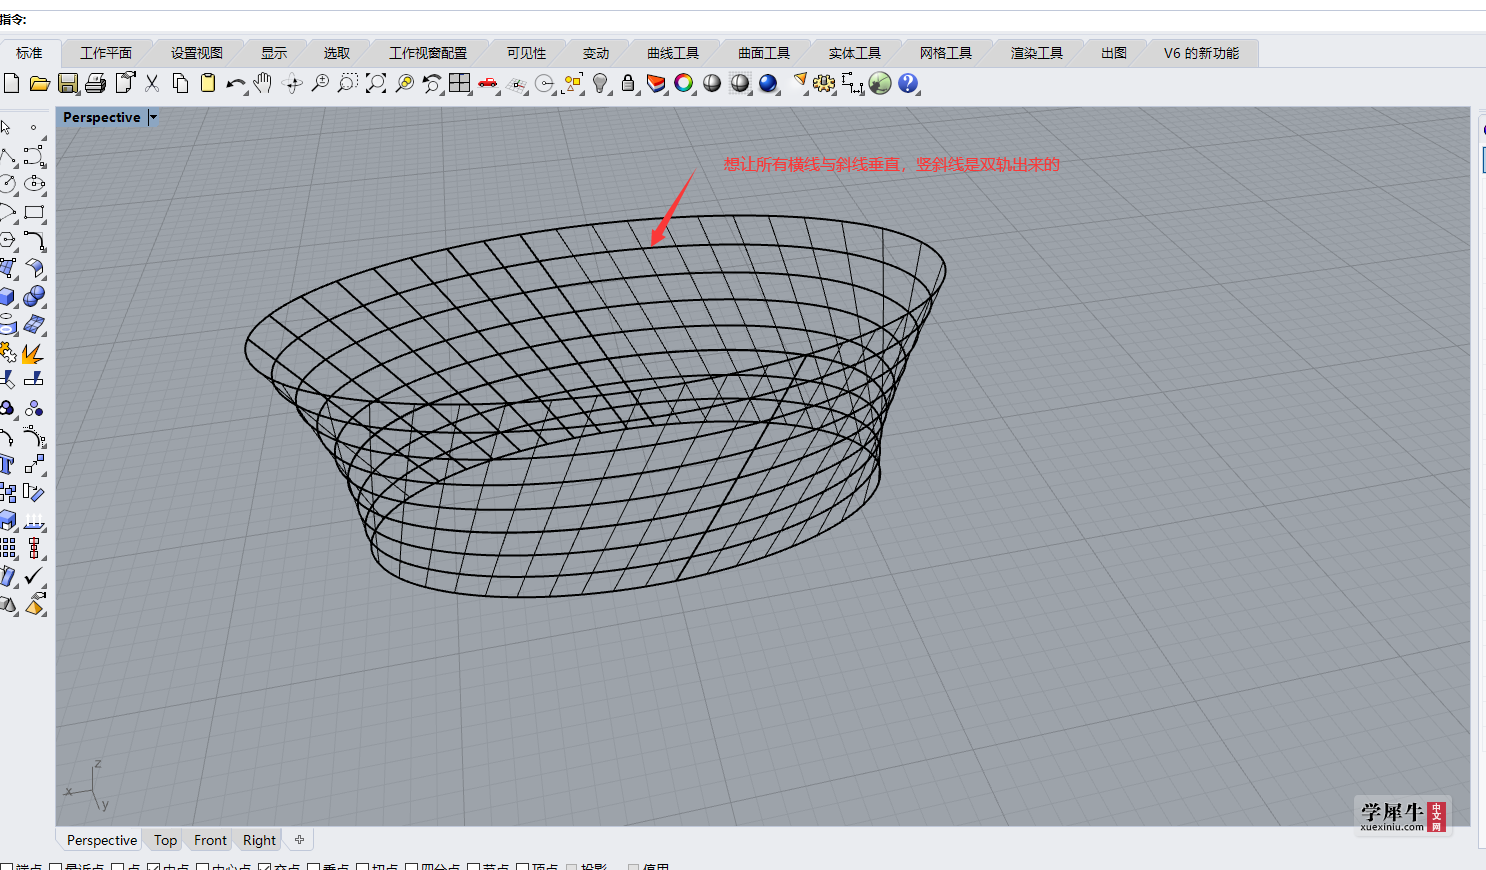Select the 出图 toolbar tab

[x=1114, y=53]
